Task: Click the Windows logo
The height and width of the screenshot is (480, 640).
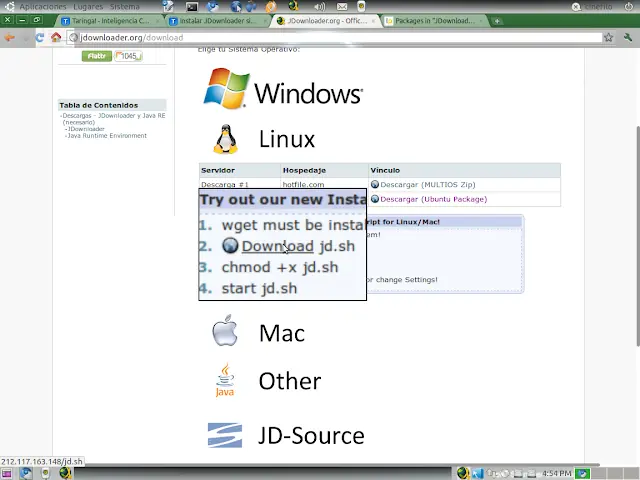Action: click(227, 88)
